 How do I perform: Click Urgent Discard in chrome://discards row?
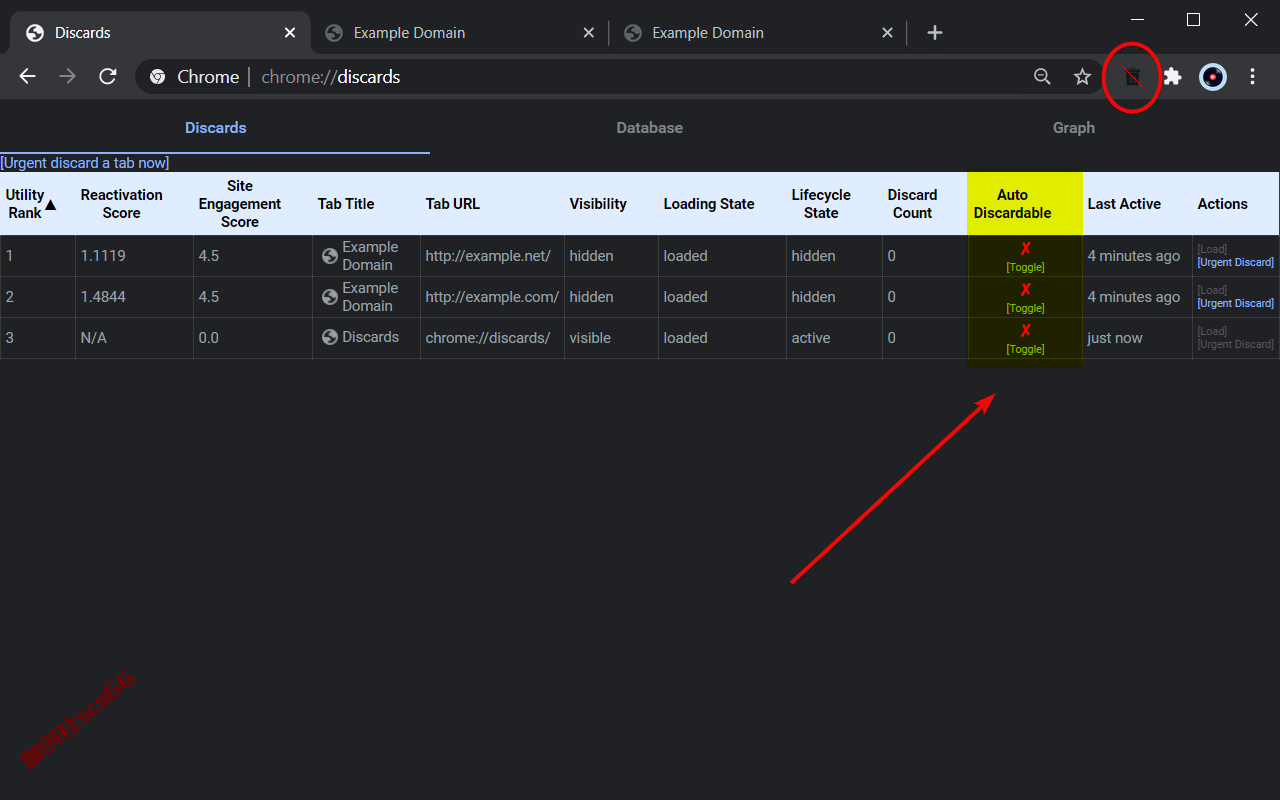1236,345
